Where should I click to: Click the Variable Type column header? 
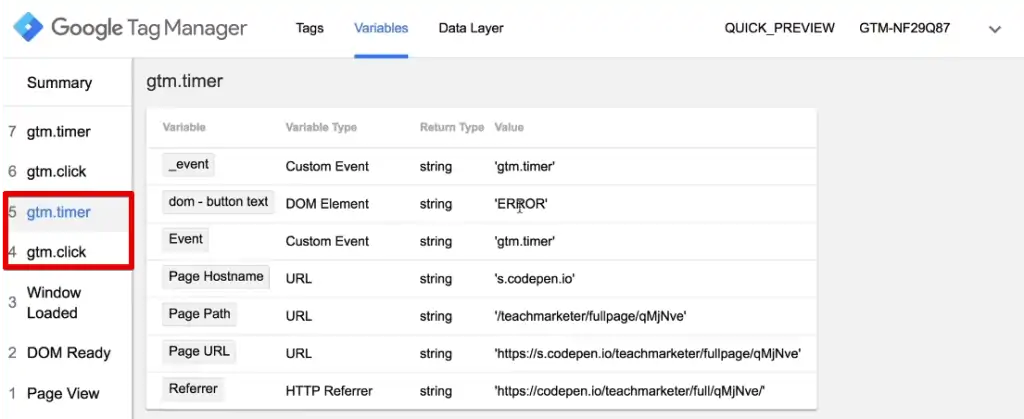click(x=321, y=127)
